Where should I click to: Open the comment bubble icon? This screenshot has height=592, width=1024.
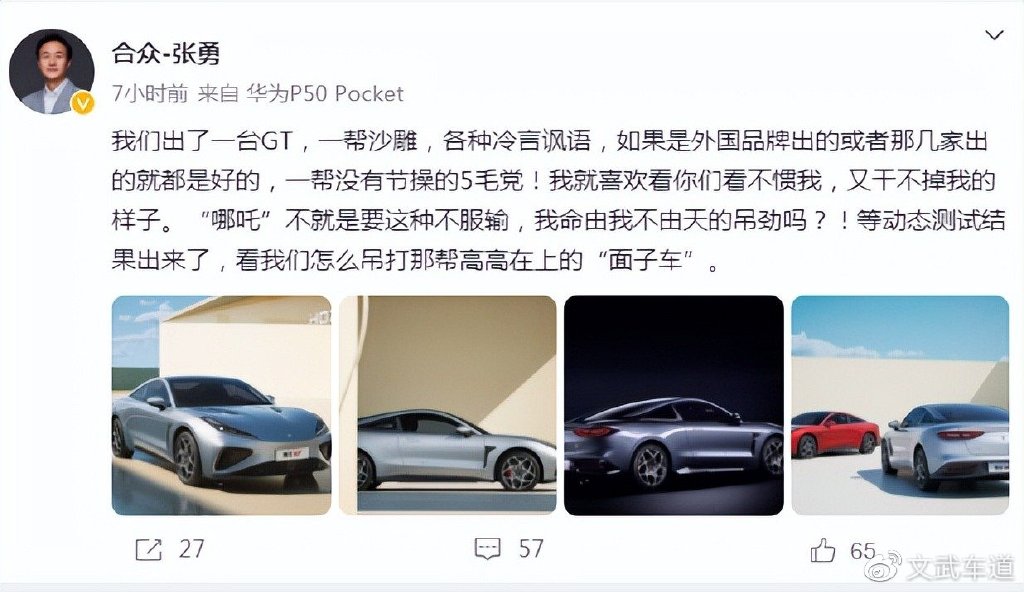pos(487,549)
